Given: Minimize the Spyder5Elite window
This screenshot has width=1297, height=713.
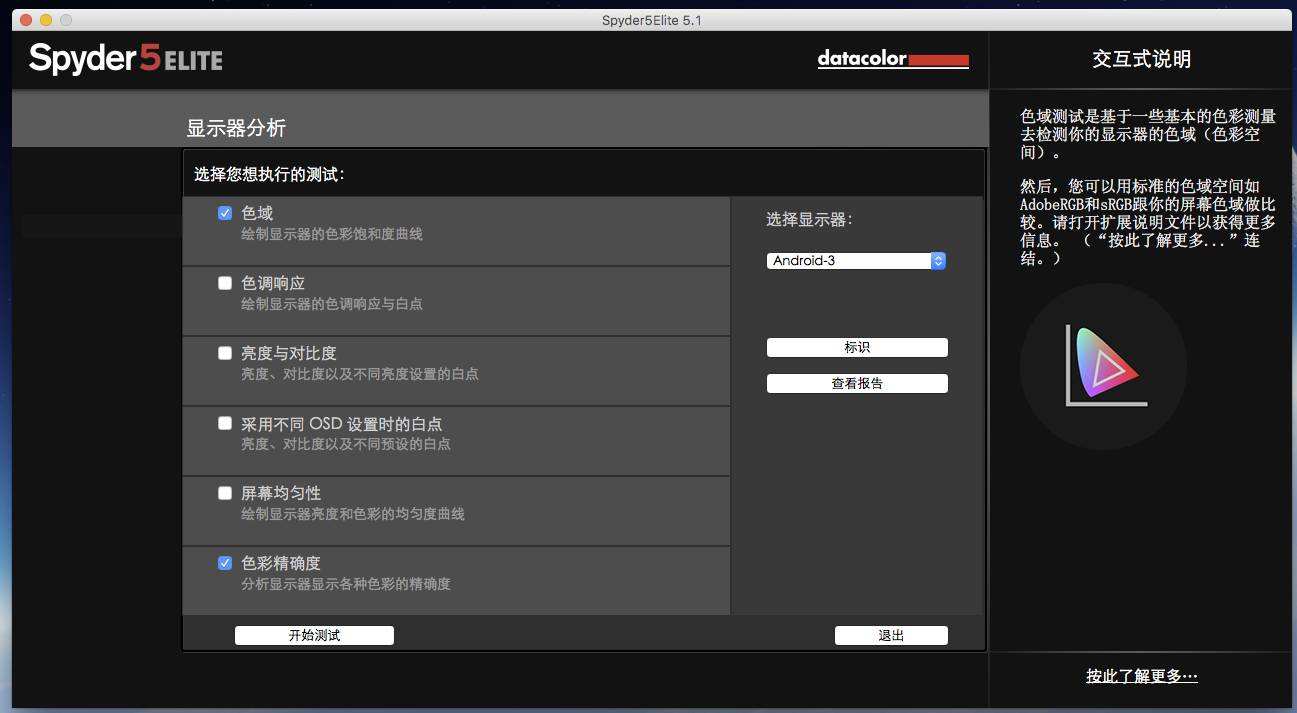Looking at the screenshot, I should coord(46,20).
